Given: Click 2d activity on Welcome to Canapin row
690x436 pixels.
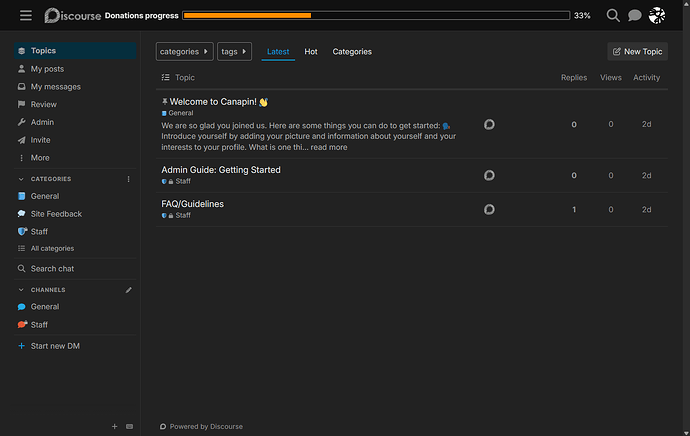Looking at the screenshot, I should [x=646, y=125].
